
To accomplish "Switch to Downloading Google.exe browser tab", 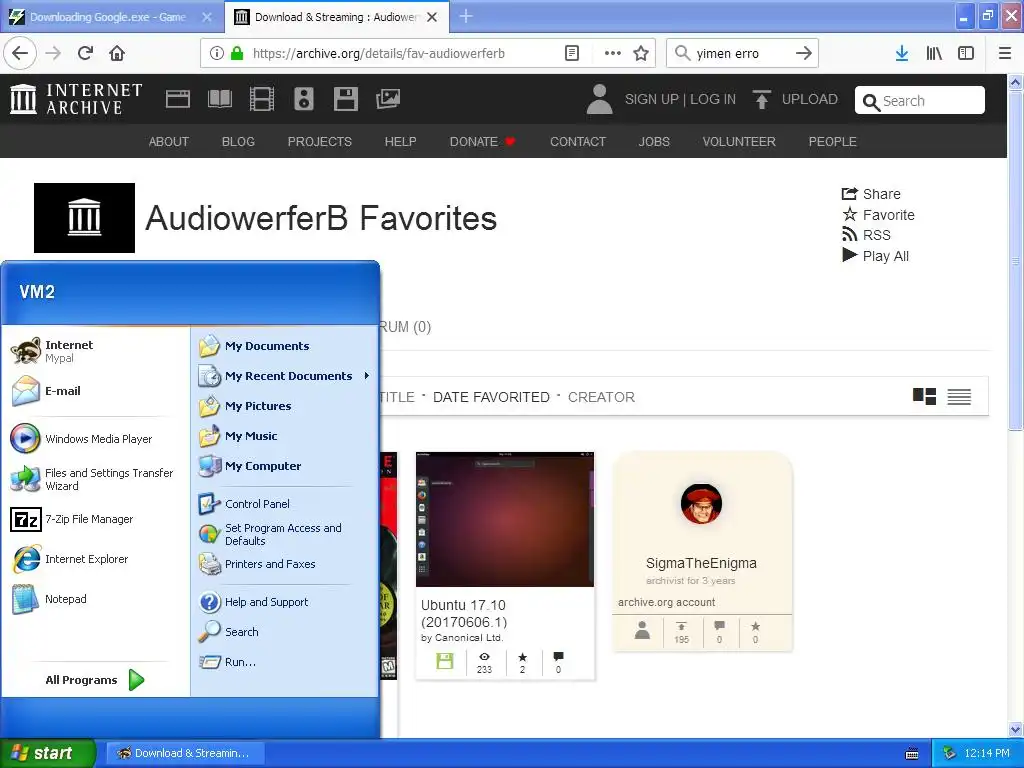I will coord(108,17).
